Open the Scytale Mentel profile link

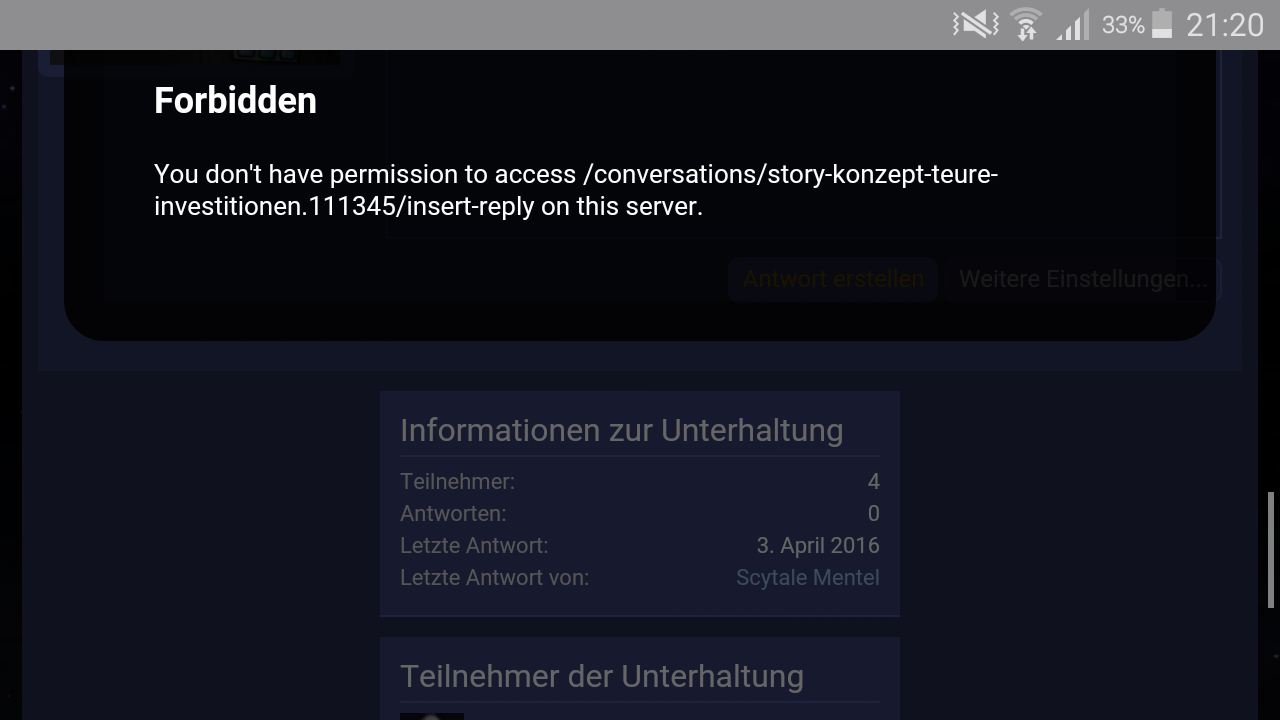click(808, 577)
